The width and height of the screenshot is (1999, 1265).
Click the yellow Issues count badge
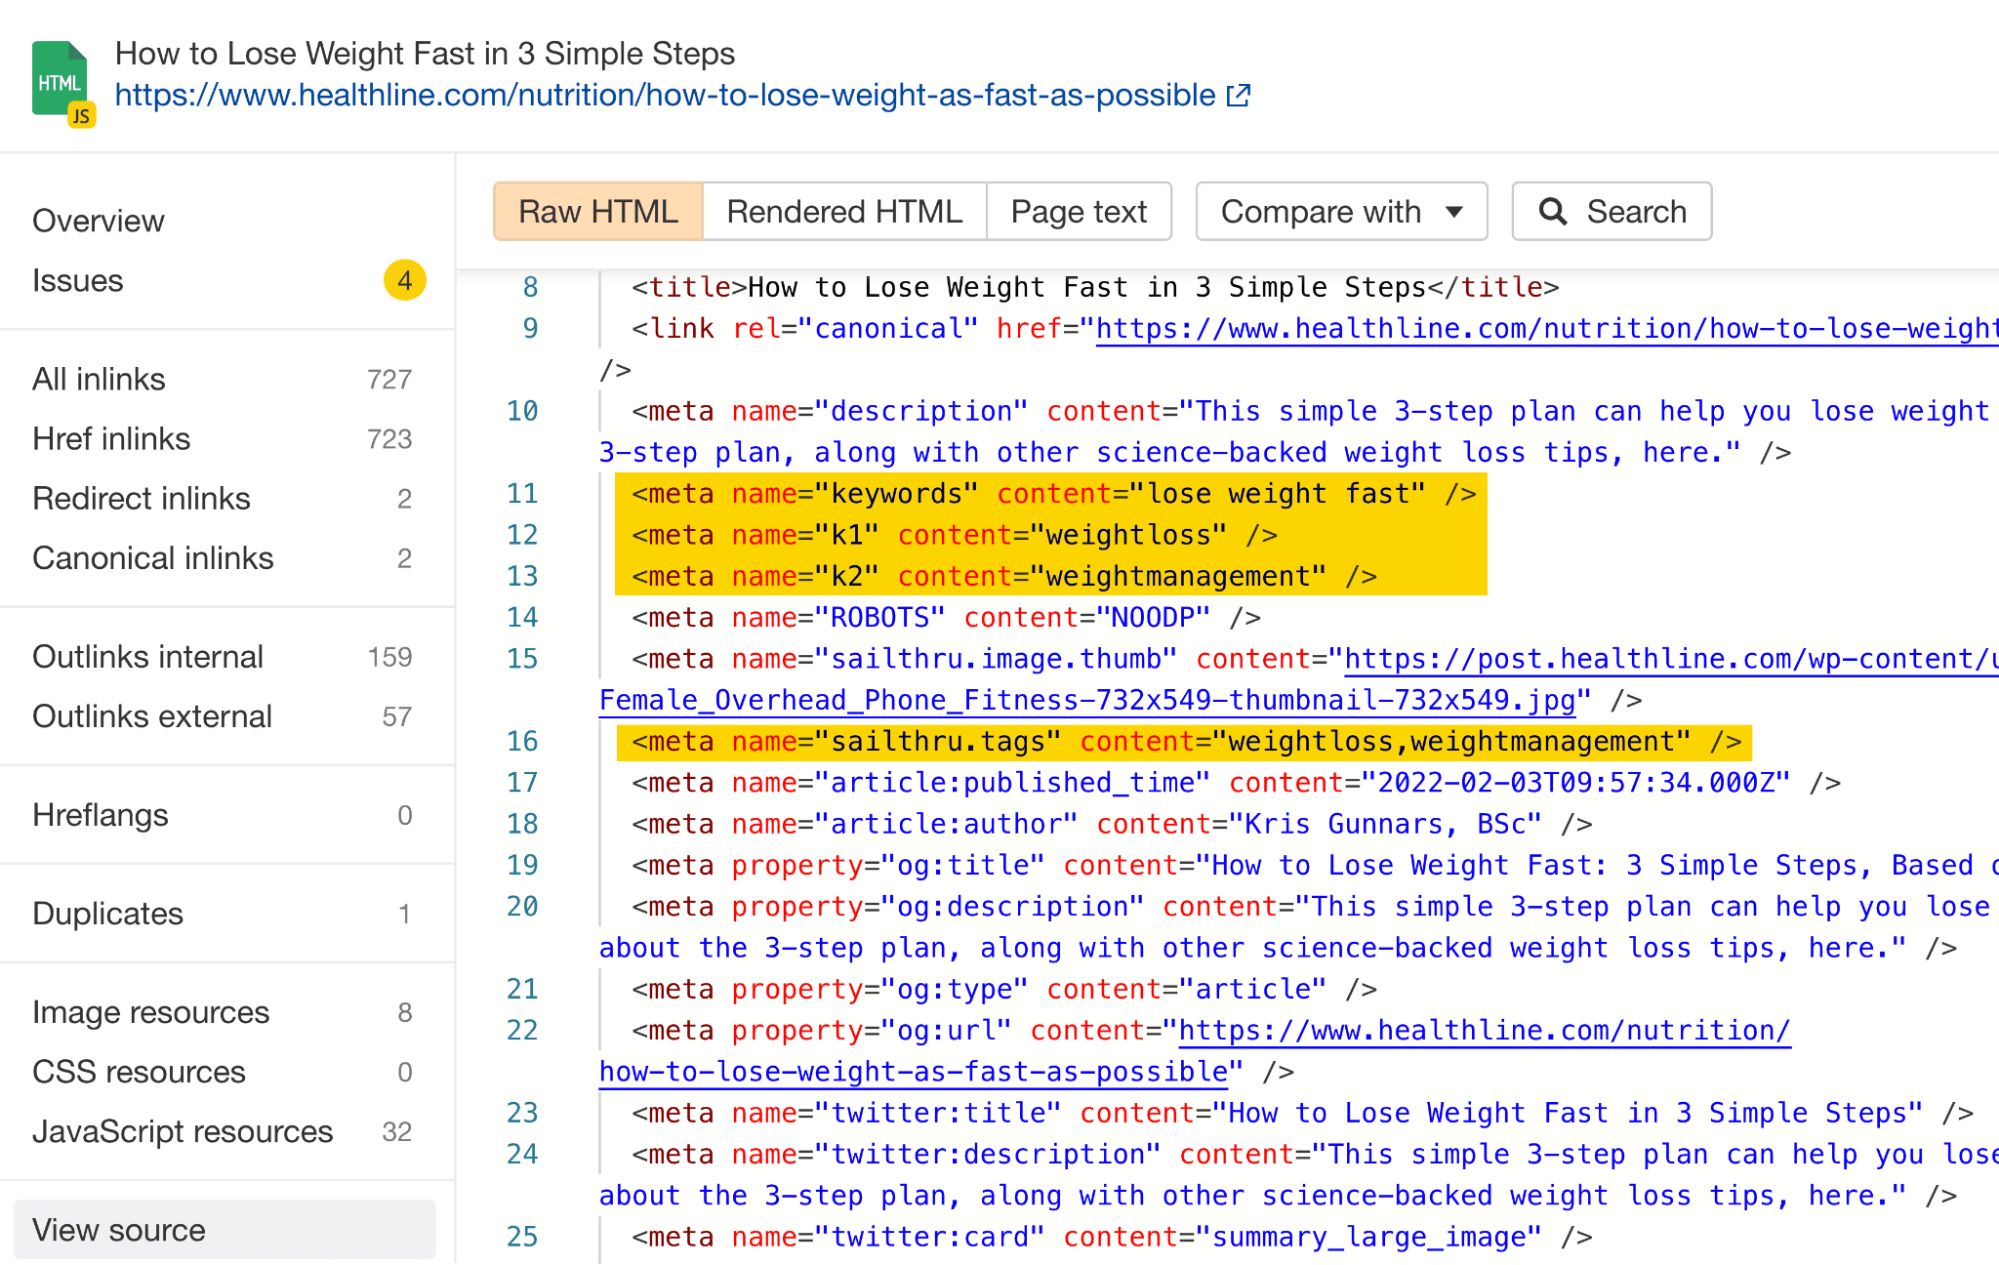[x=404, y=281]
